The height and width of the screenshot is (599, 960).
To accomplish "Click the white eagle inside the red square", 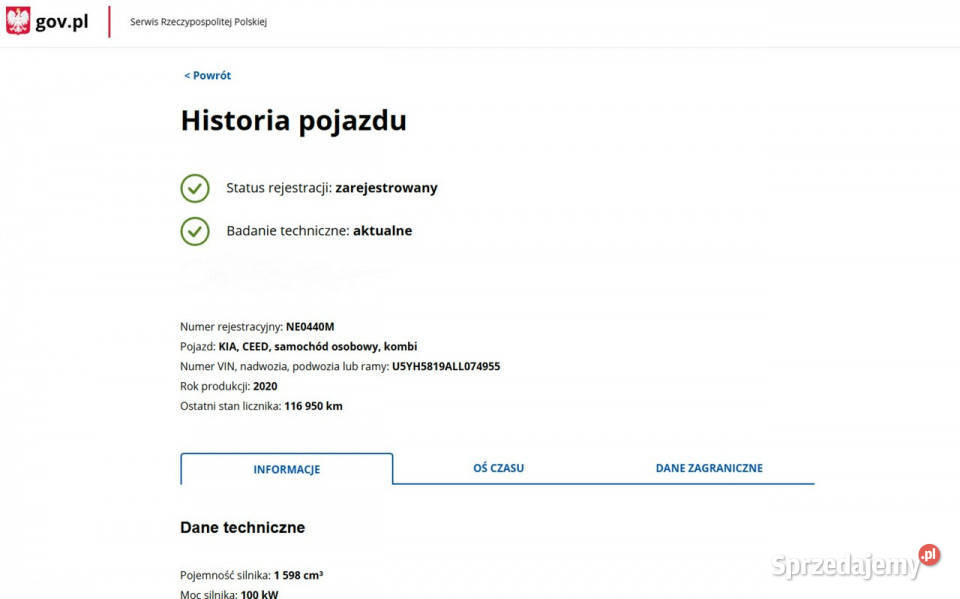I will pos(17,19).
